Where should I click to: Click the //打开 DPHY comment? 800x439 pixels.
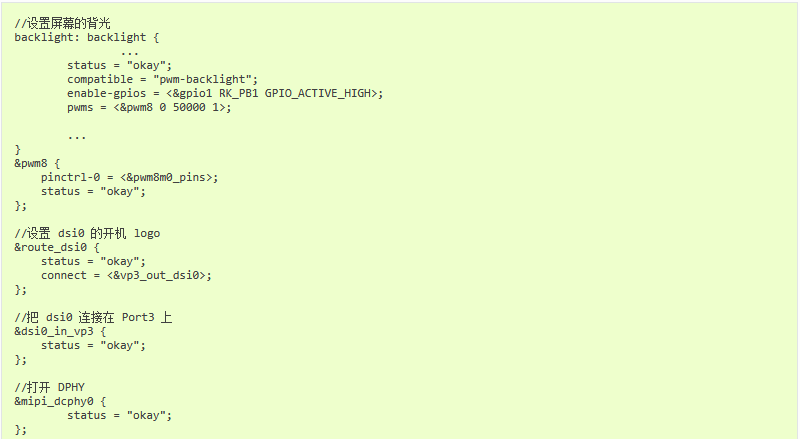click(x=49, y=387)
